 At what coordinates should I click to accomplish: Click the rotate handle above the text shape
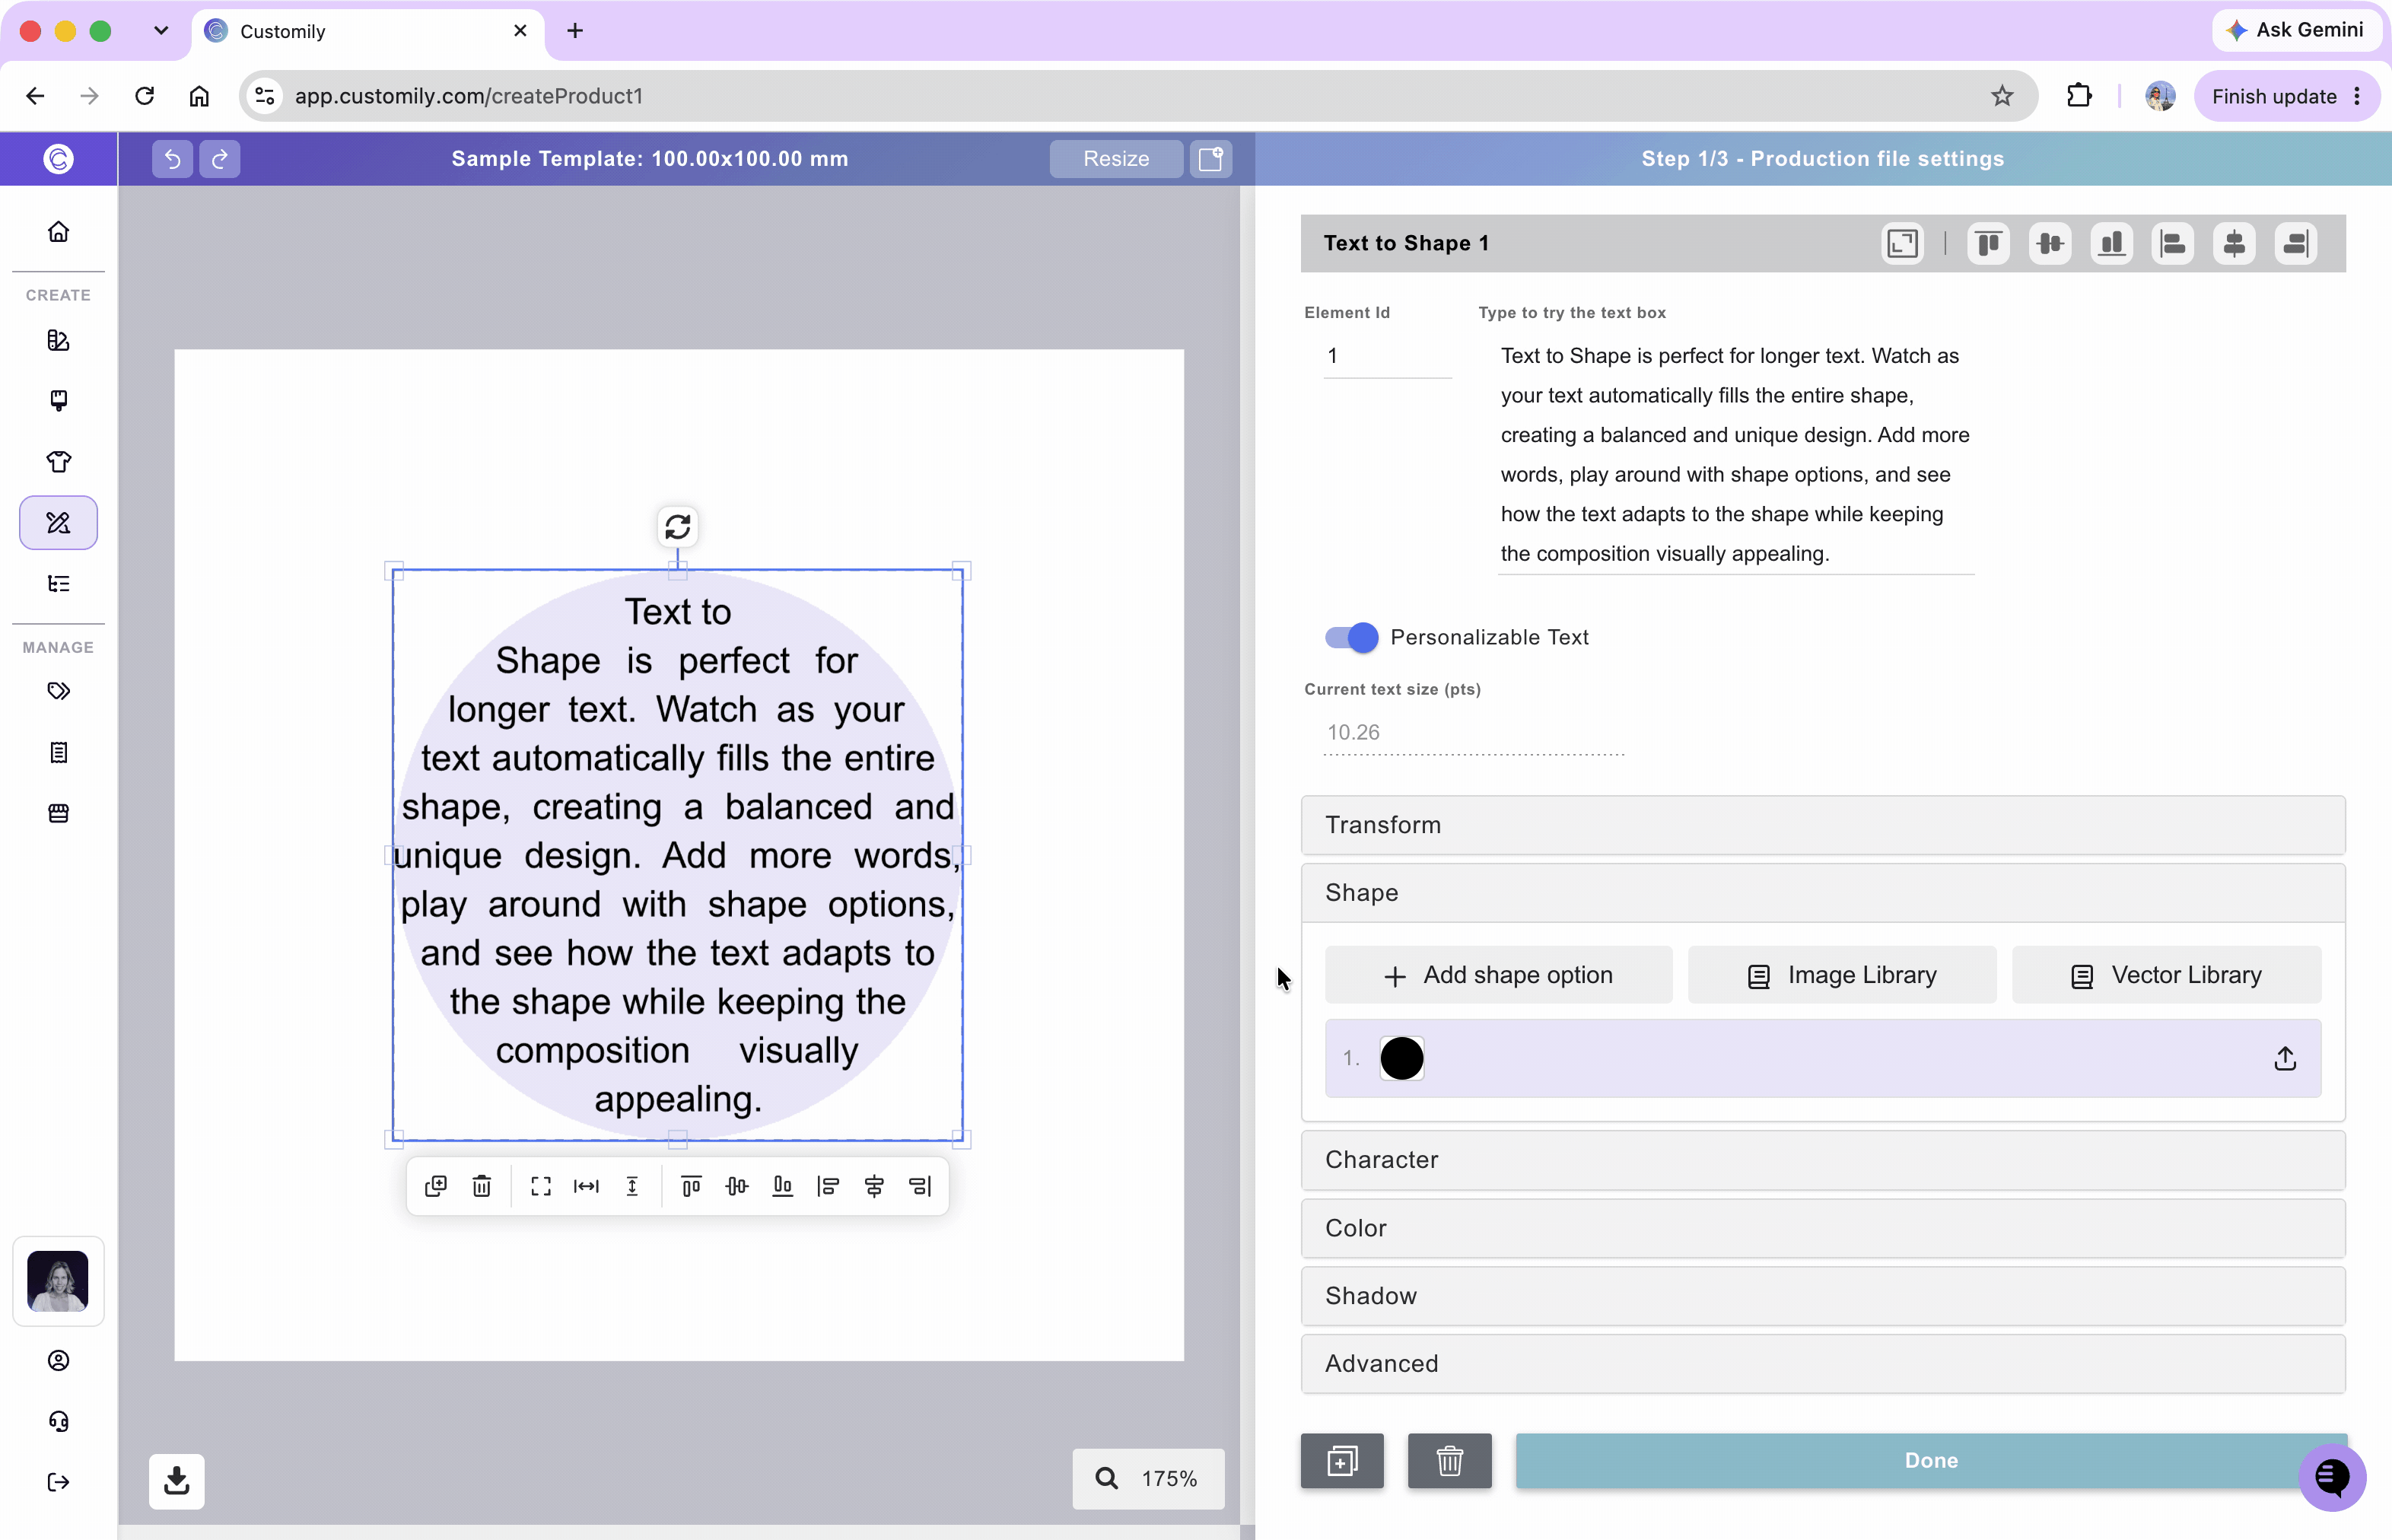point(678,526)
